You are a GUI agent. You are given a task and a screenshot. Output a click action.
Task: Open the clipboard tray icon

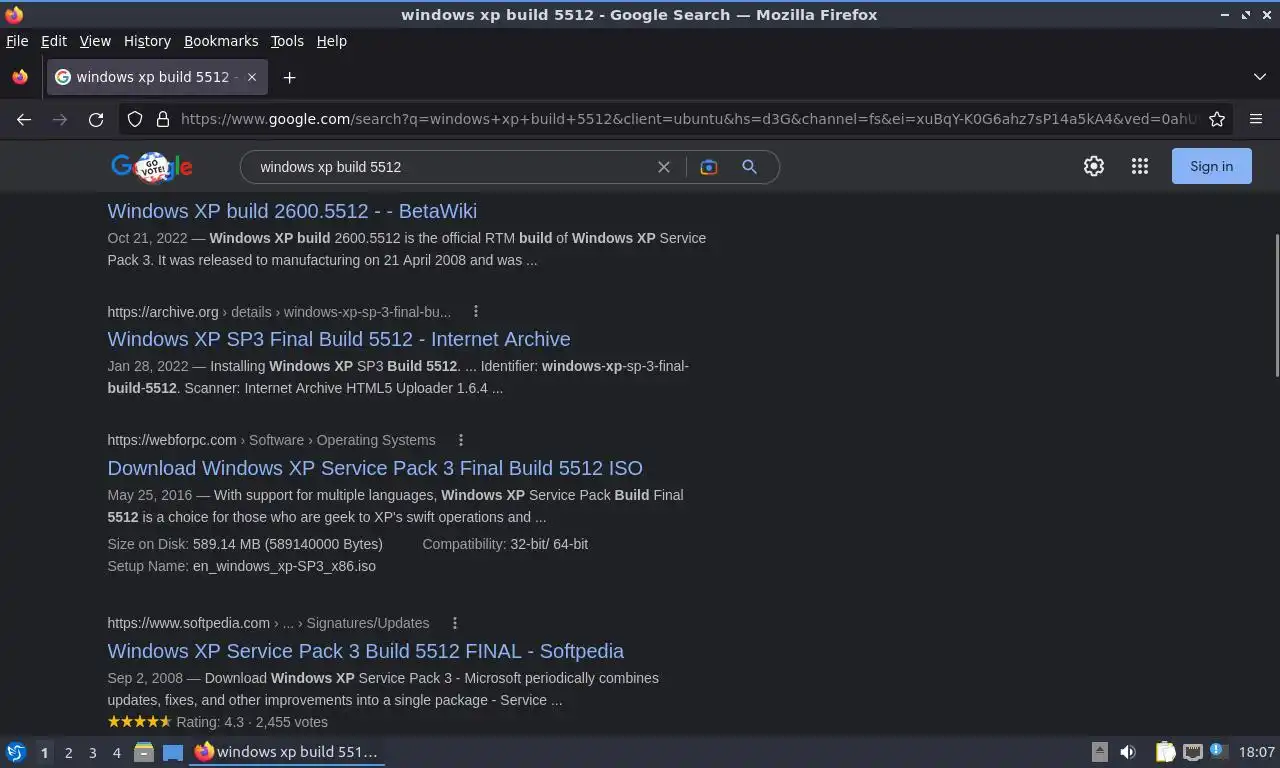1165,752
